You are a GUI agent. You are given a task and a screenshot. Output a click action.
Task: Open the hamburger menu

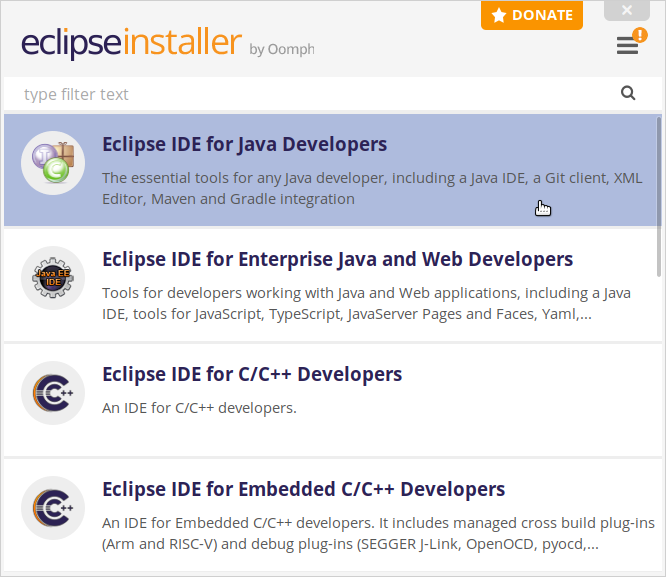pyautogui.click(x=627, y=46)
